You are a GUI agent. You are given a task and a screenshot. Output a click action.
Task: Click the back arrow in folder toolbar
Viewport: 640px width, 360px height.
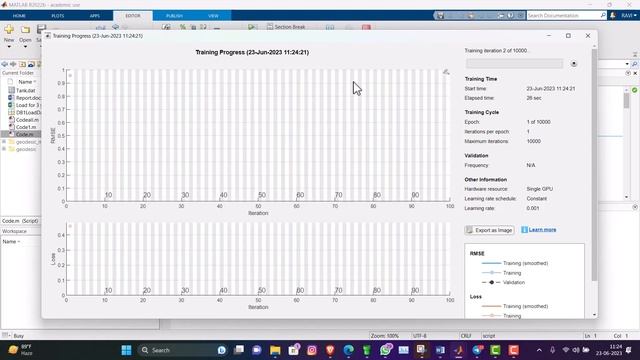4,64
